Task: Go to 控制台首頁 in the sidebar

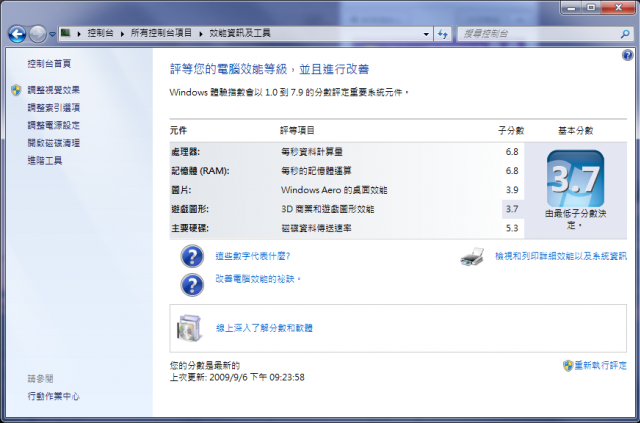Action: coord(49,64)
